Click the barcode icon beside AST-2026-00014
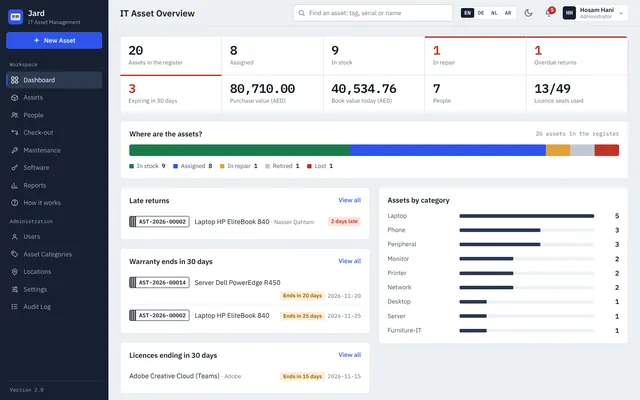The height and width of the screenshot is (400, 640). coord(133,282)
